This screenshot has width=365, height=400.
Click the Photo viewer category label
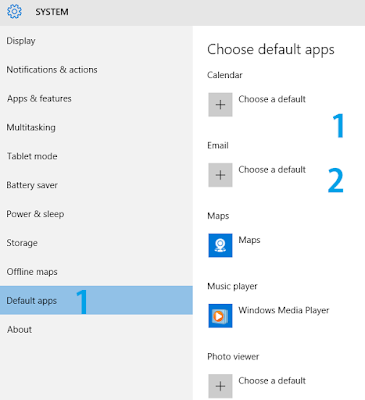point(233,357)
